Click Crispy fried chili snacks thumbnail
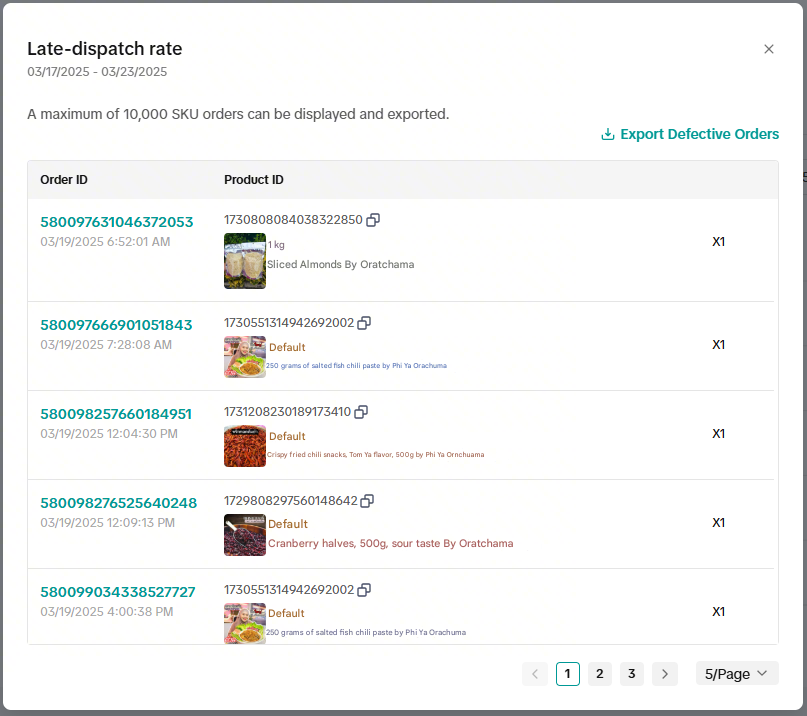807x716 pixels. (244, 446)
